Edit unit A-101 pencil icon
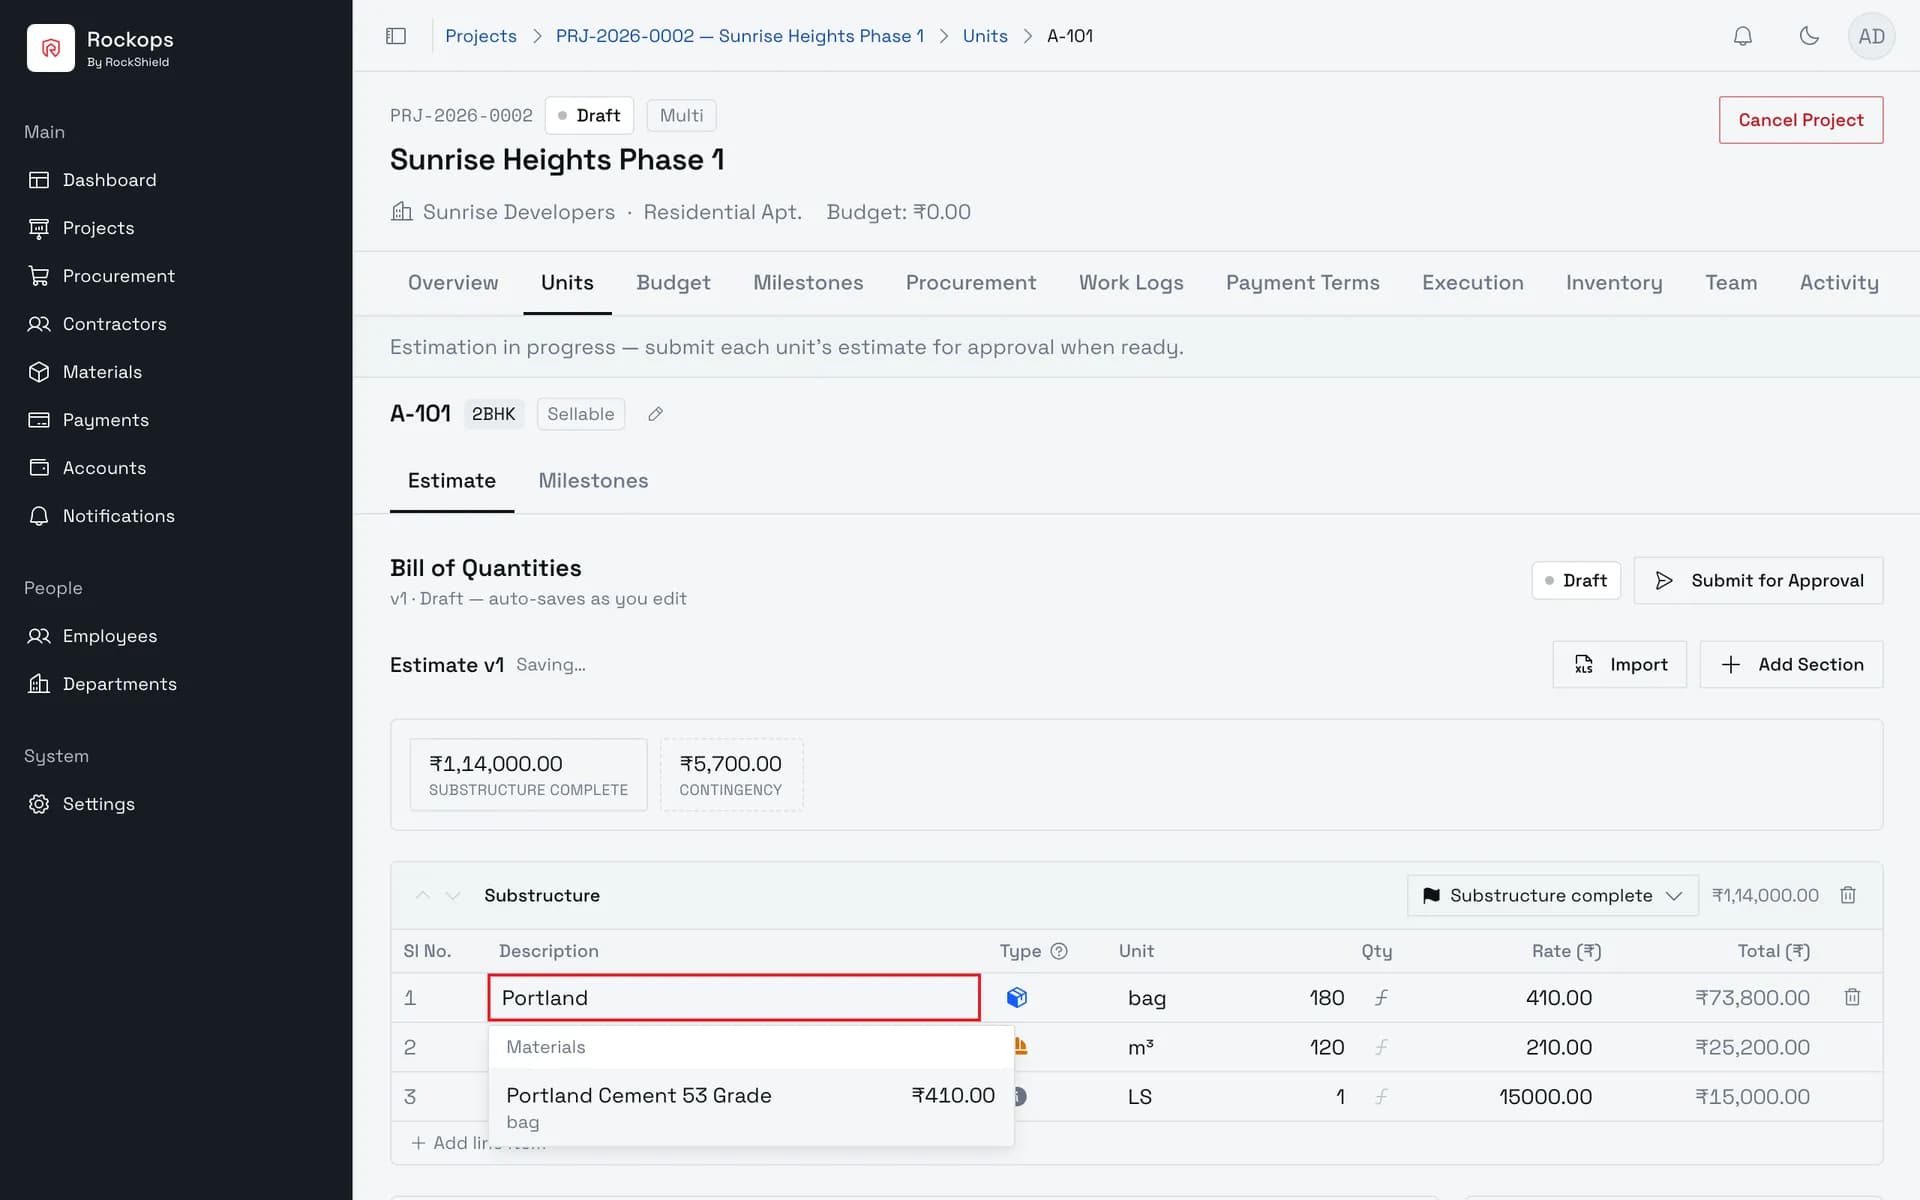Screen dimensions: 1920x1200 pyautogui.click(x=655, y=414)
